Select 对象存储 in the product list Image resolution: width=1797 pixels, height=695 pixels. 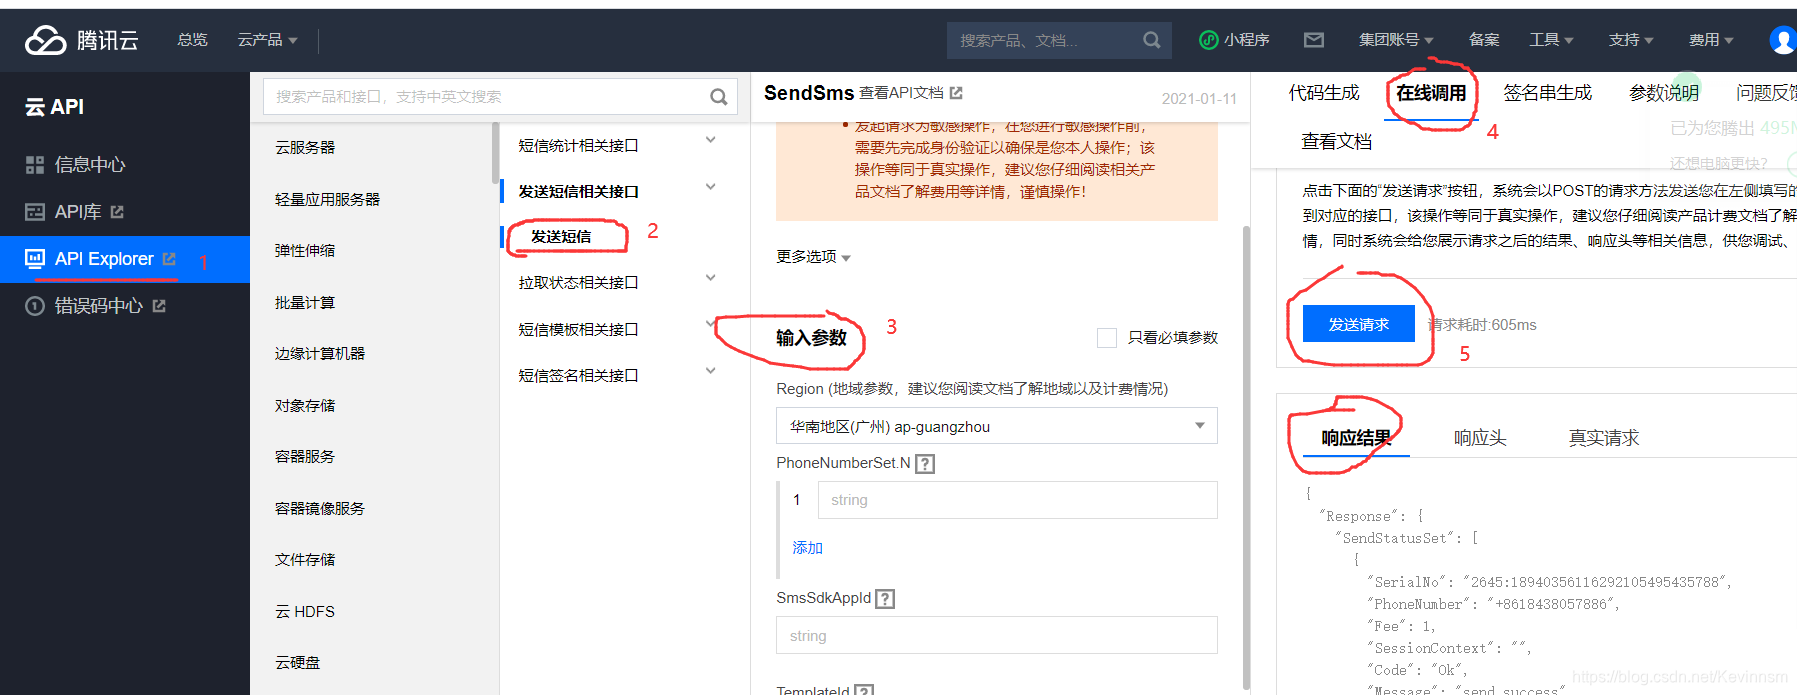coord(305,405)
